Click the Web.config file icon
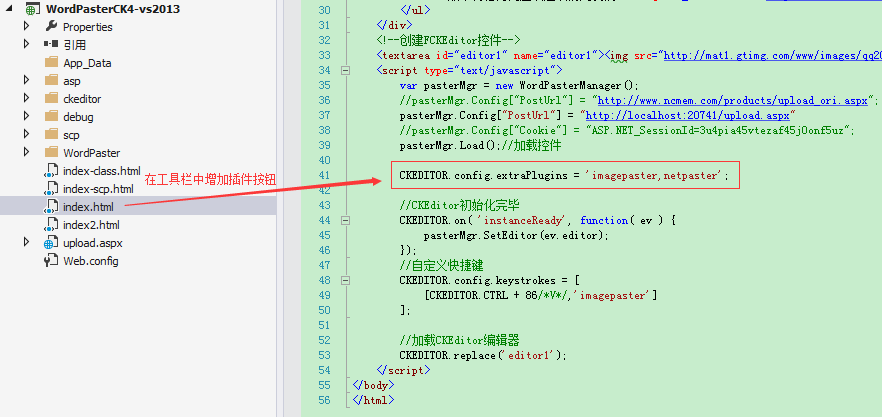Viewport: 882px width, 417px height. tap(51, 261)
